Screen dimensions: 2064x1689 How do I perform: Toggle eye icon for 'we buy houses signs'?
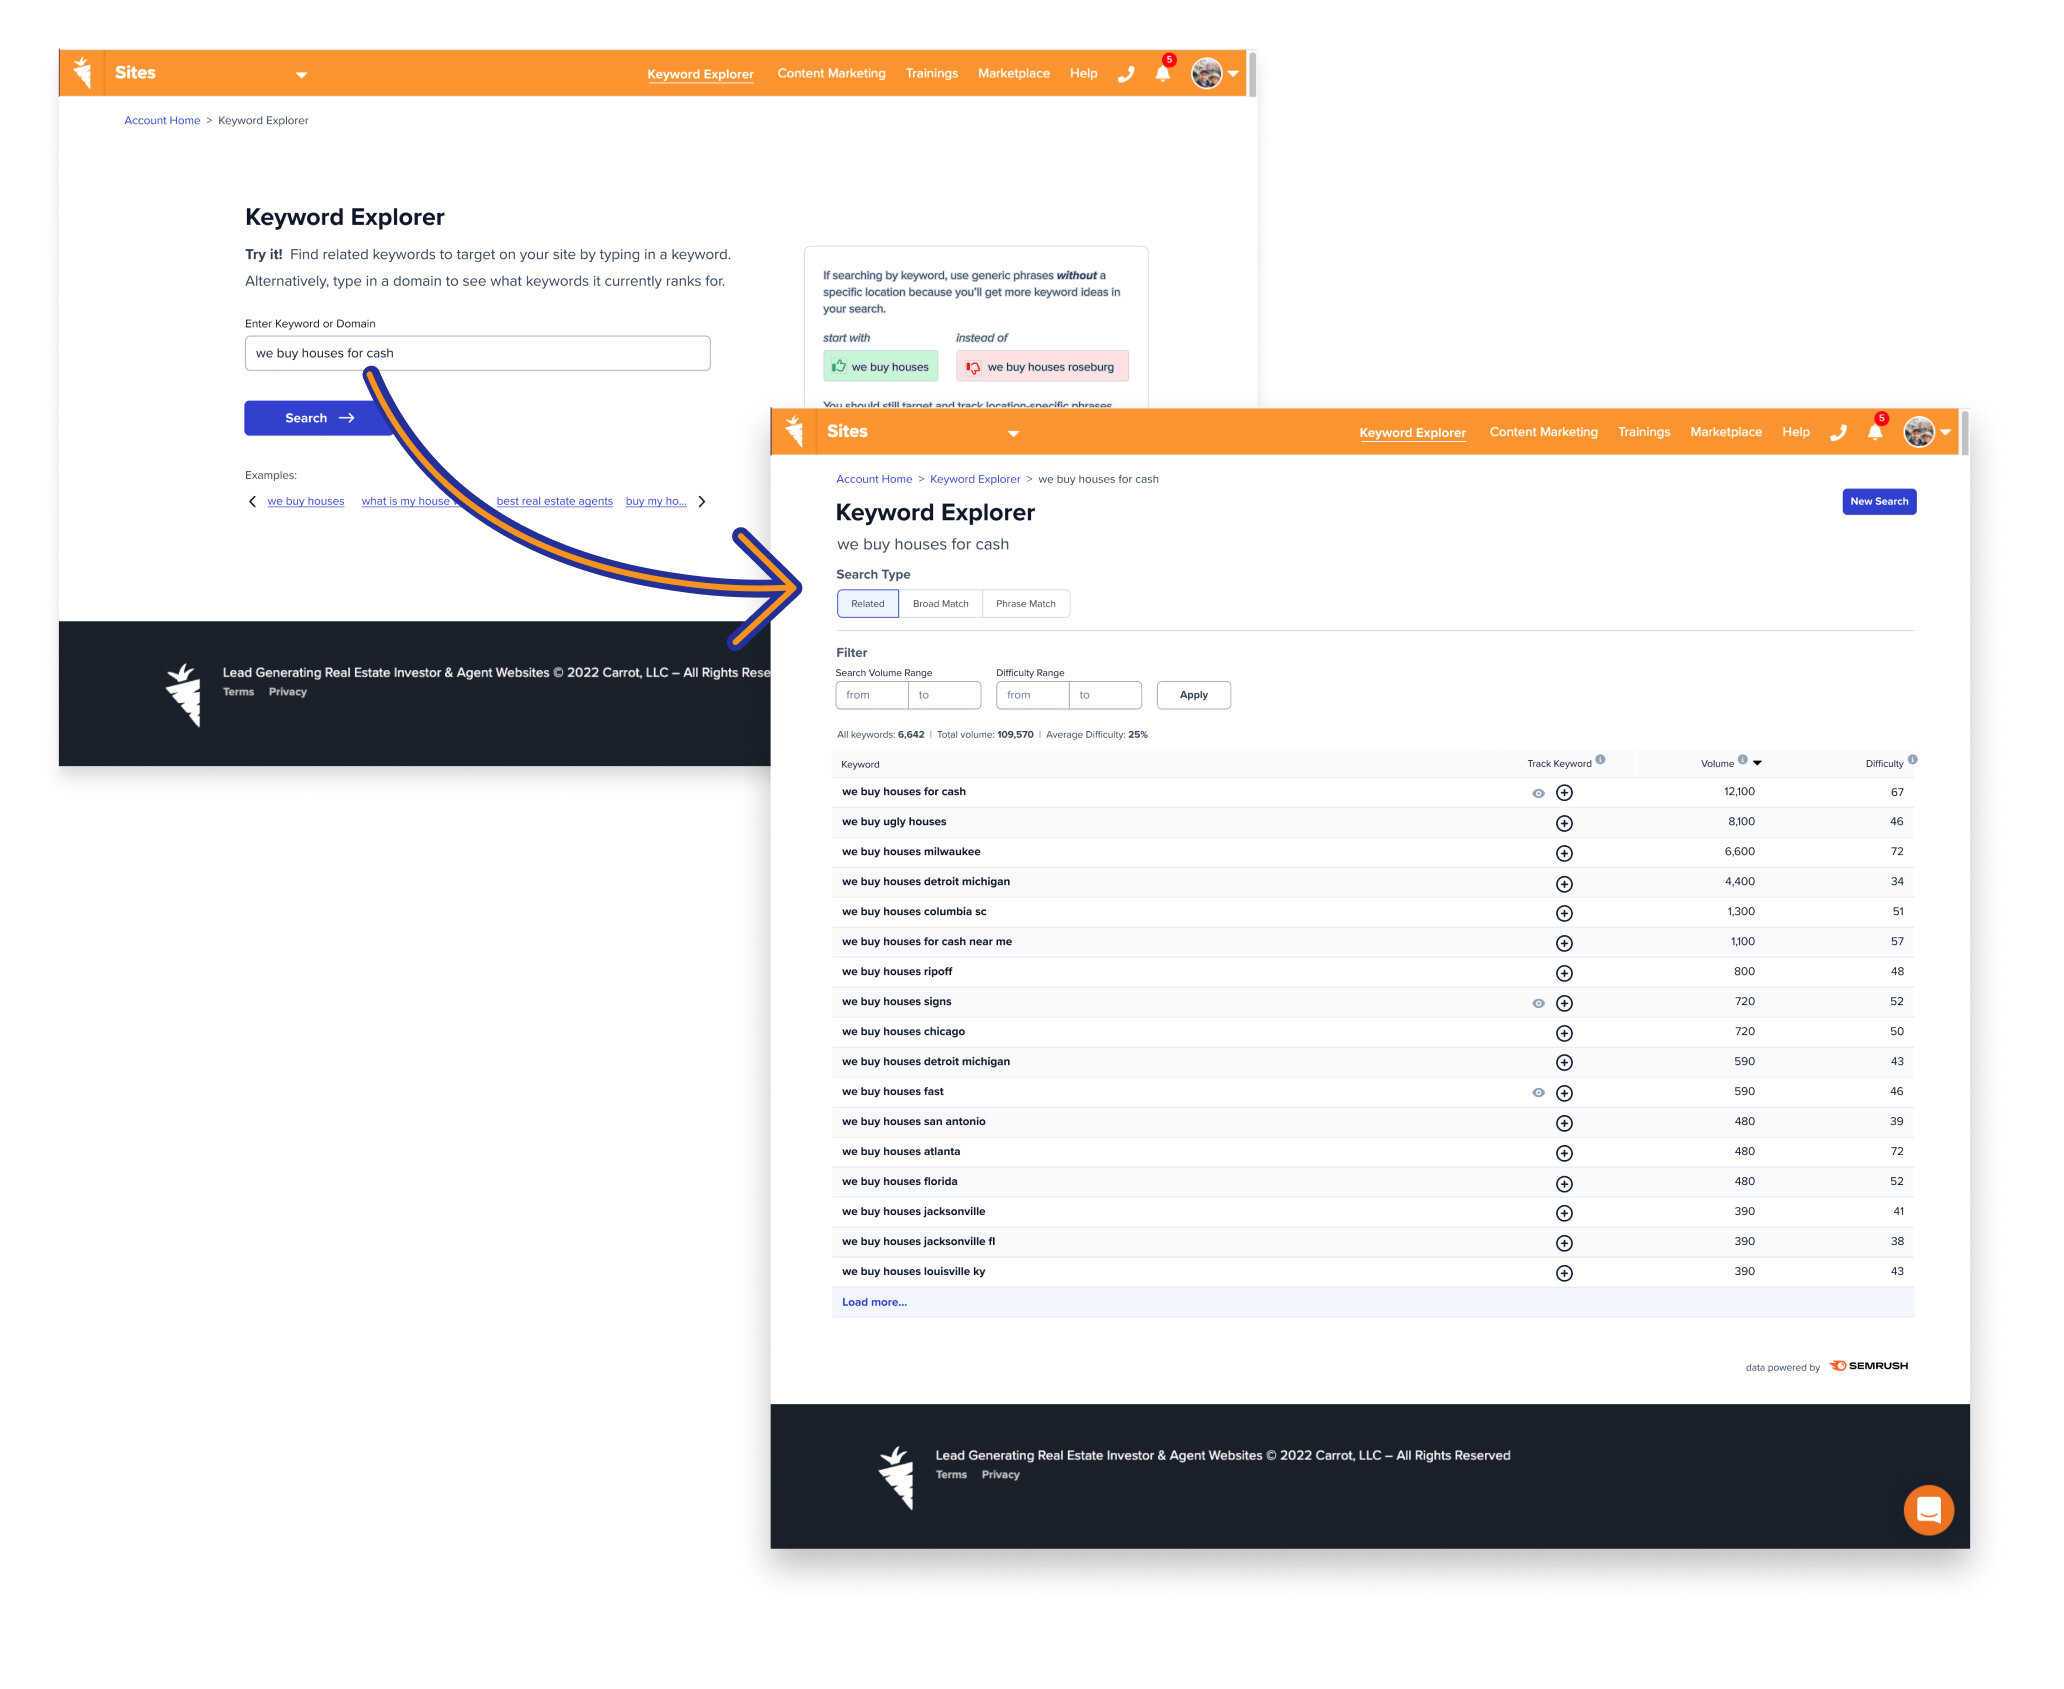1538,1003
